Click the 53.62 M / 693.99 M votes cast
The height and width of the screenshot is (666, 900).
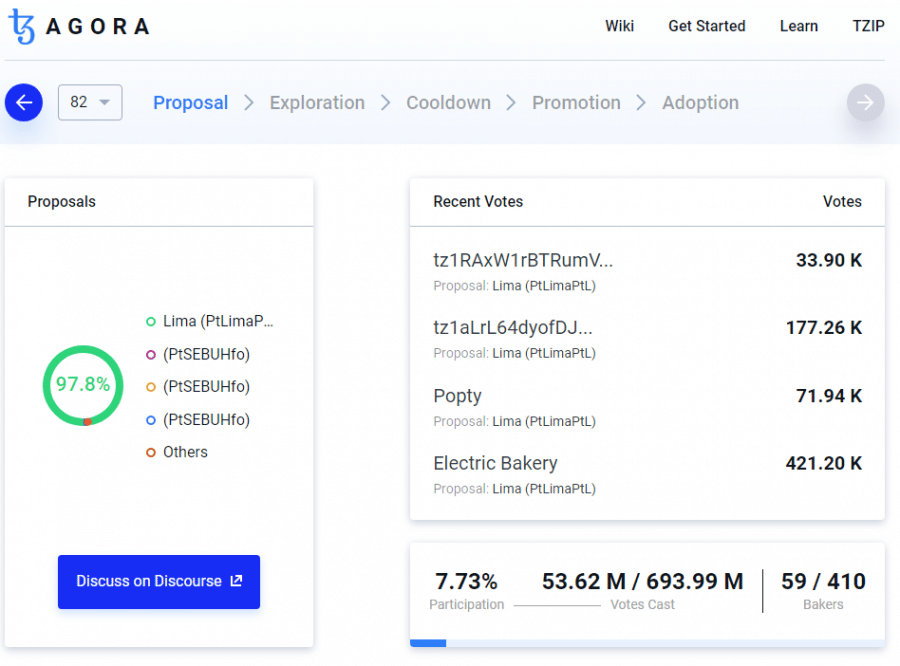[x=642, y=581]
